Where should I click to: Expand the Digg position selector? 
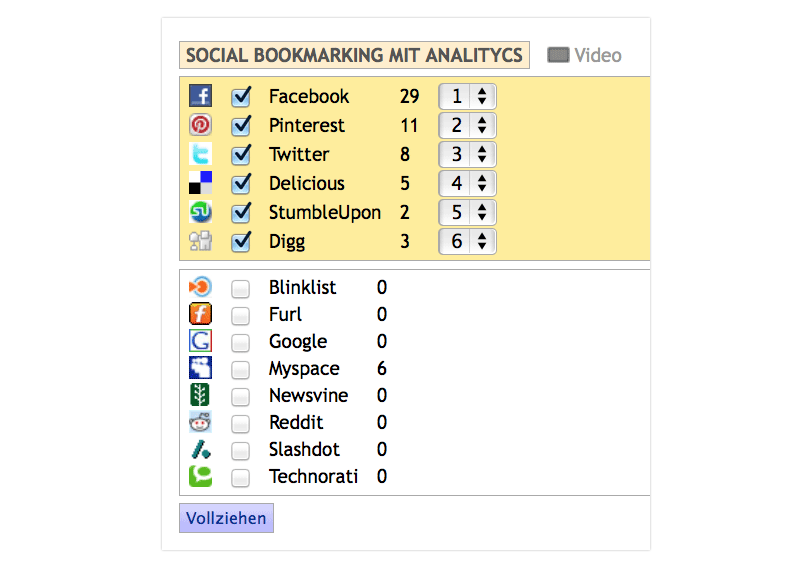(468, 242)
